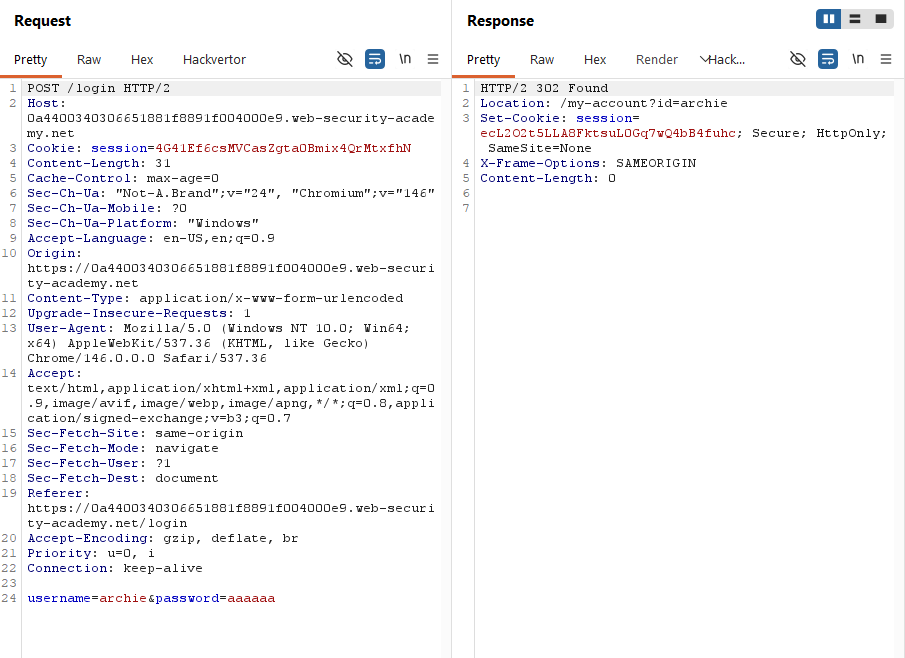
Task: Switch to Response Raw tab
Action: pos(542,59)
